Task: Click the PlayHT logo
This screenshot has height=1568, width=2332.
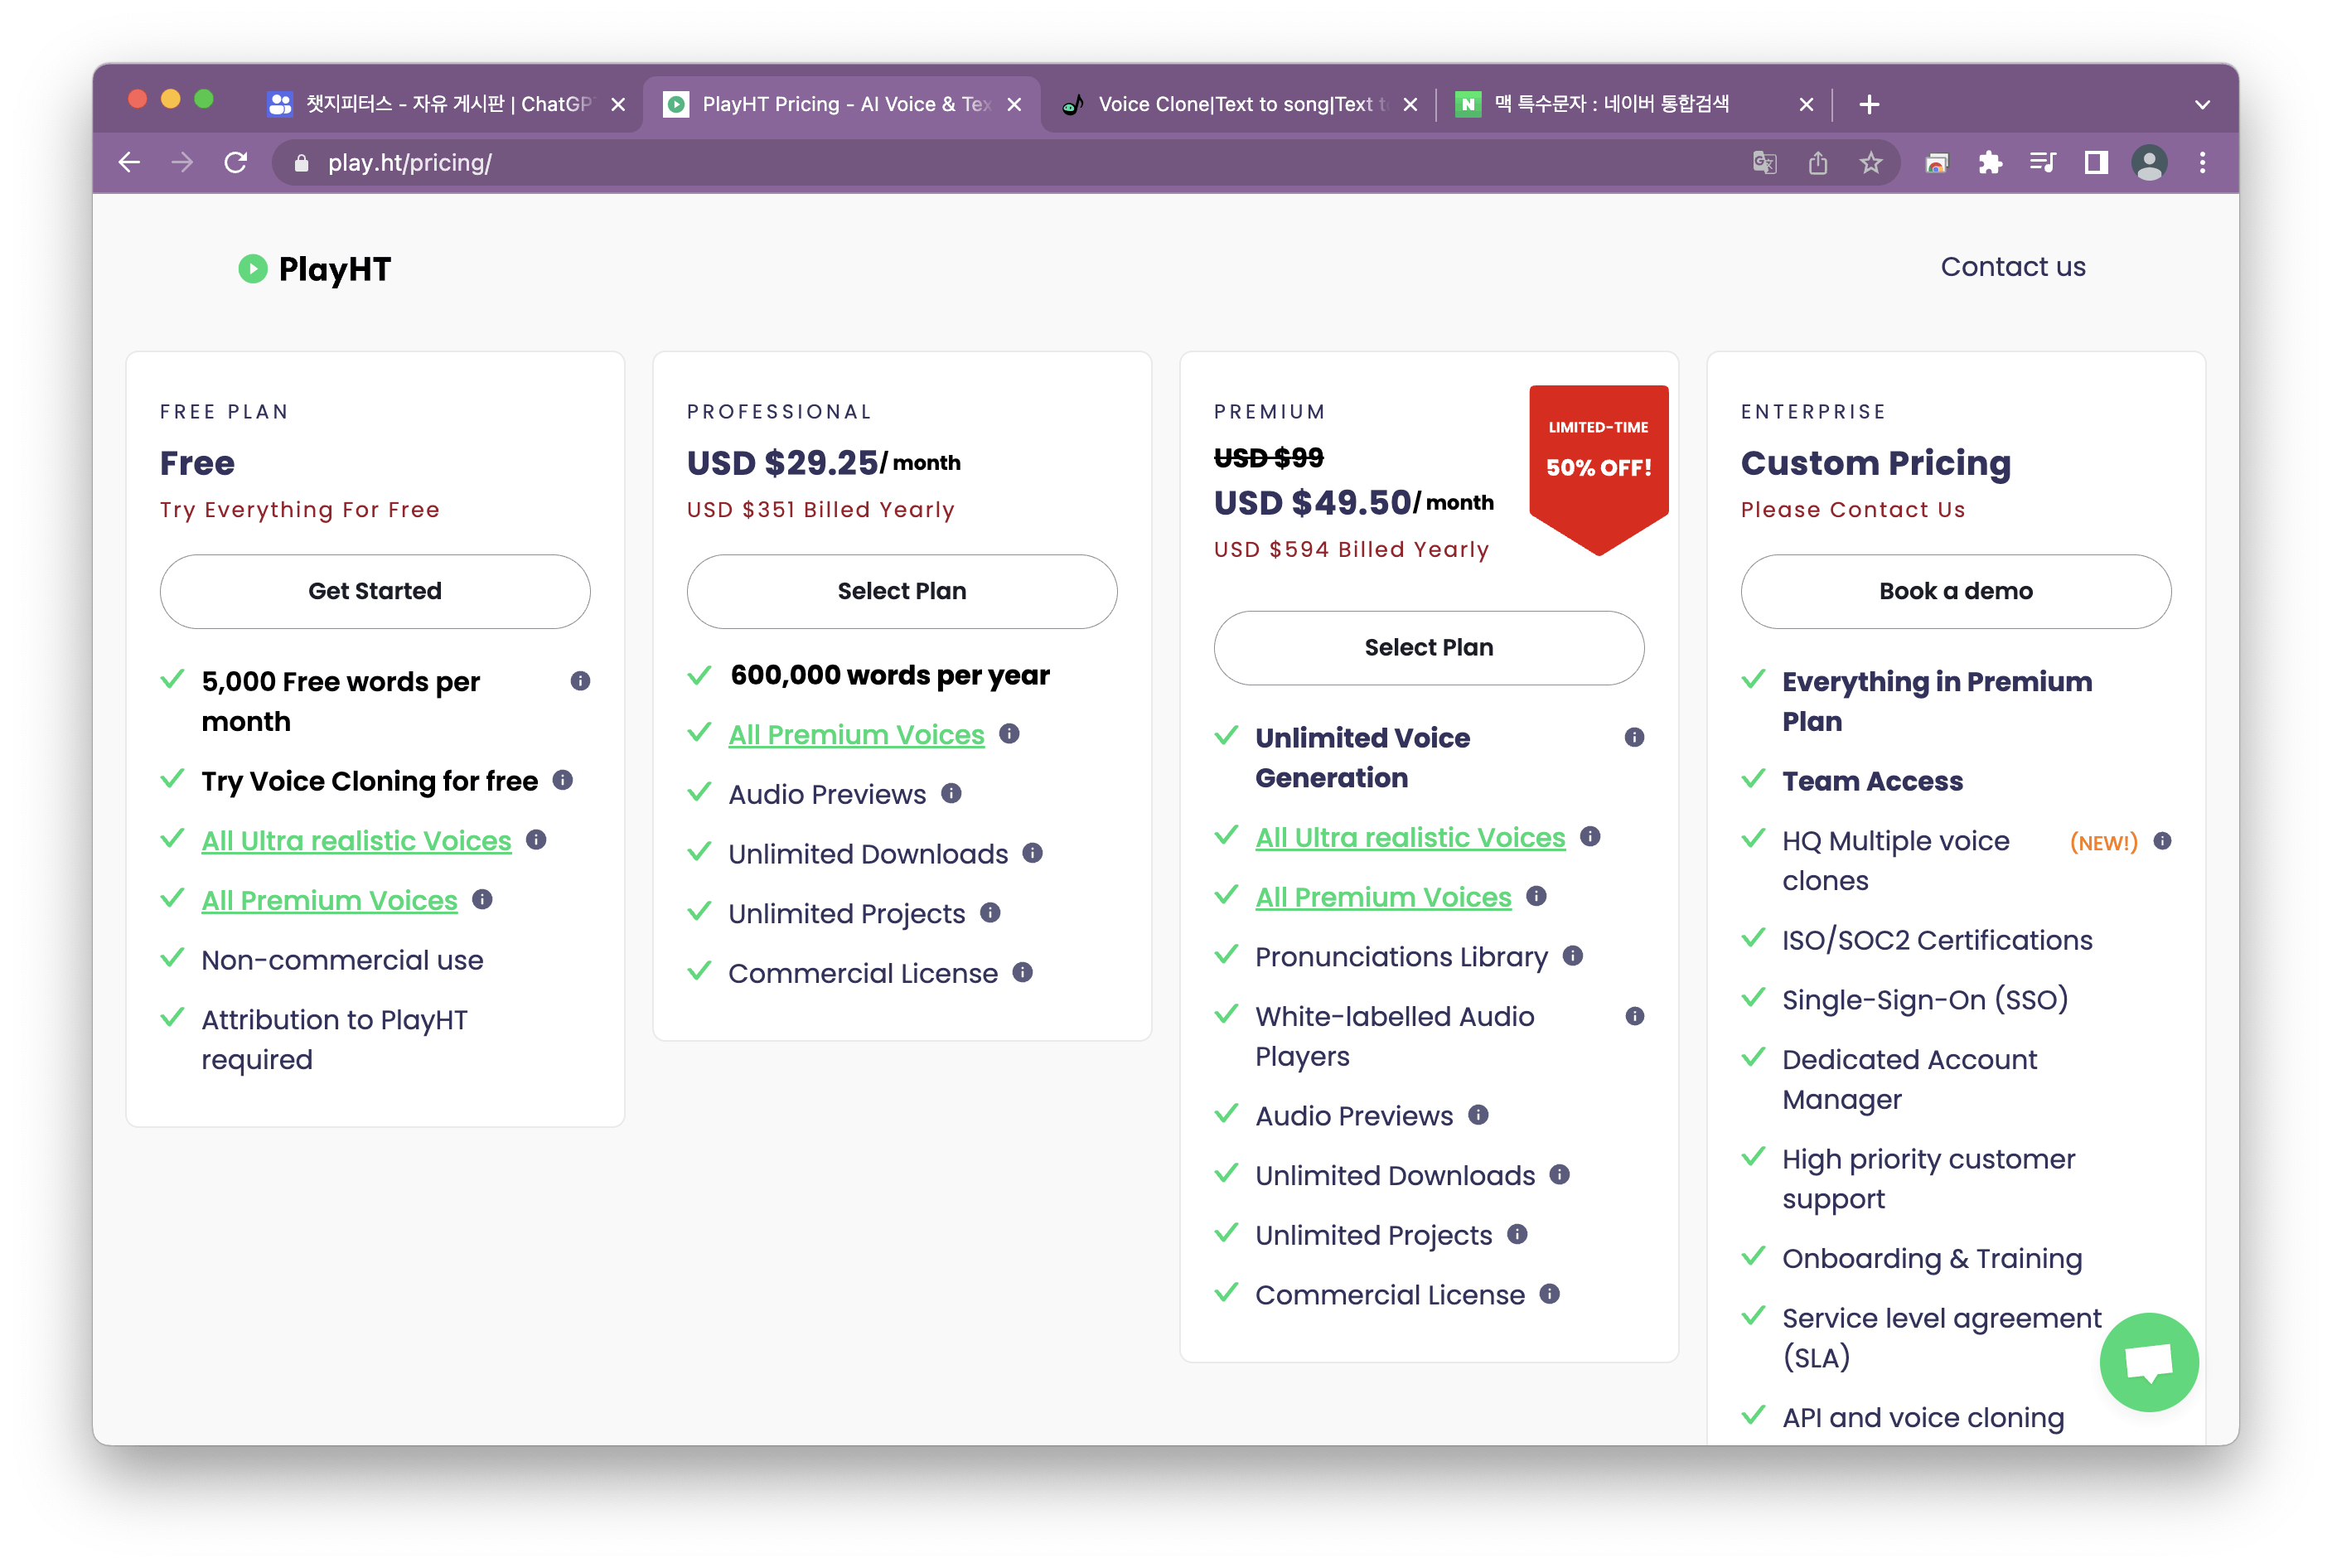Action: [x=314, y=268]
